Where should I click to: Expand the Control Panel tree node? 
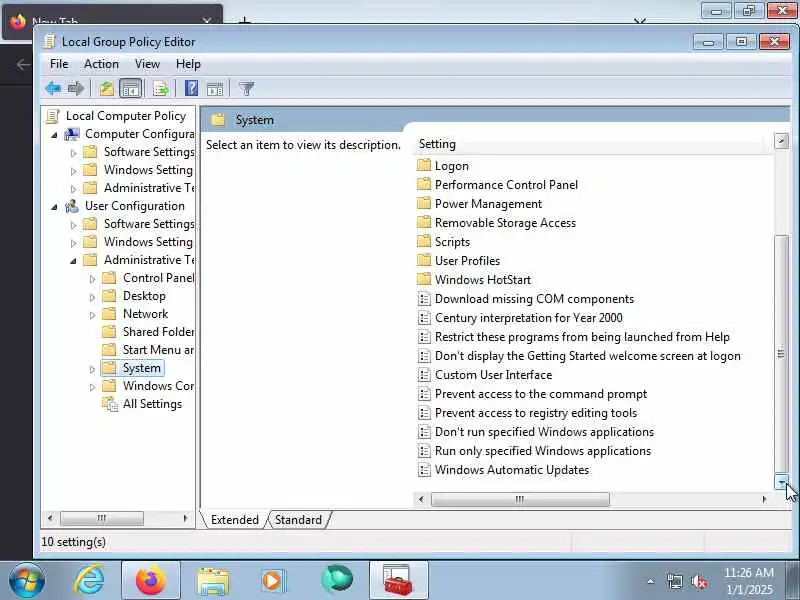pos(92,279)
